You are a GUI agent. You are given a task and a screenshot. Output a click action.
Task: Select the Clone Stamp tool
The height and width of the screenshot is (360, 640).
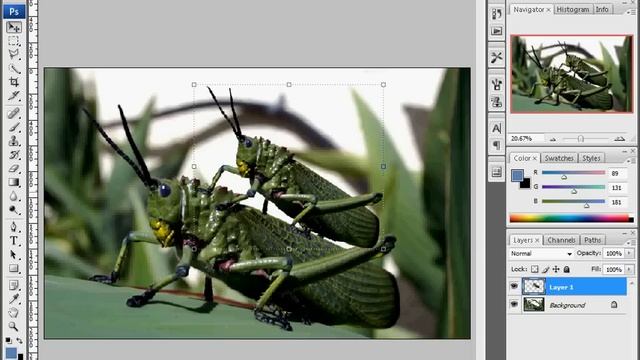click(x=13, y=141)
